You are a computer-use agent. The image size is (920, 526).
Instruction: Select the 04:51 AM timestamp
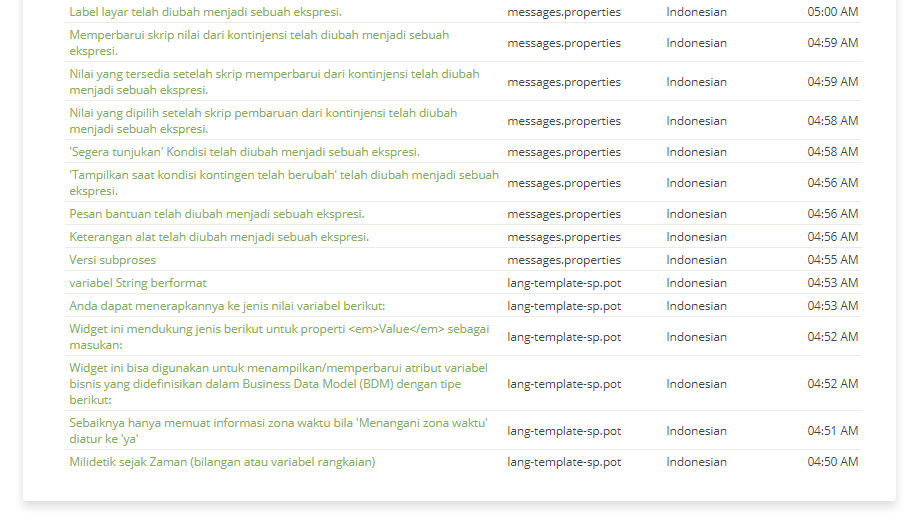point(833,431)
